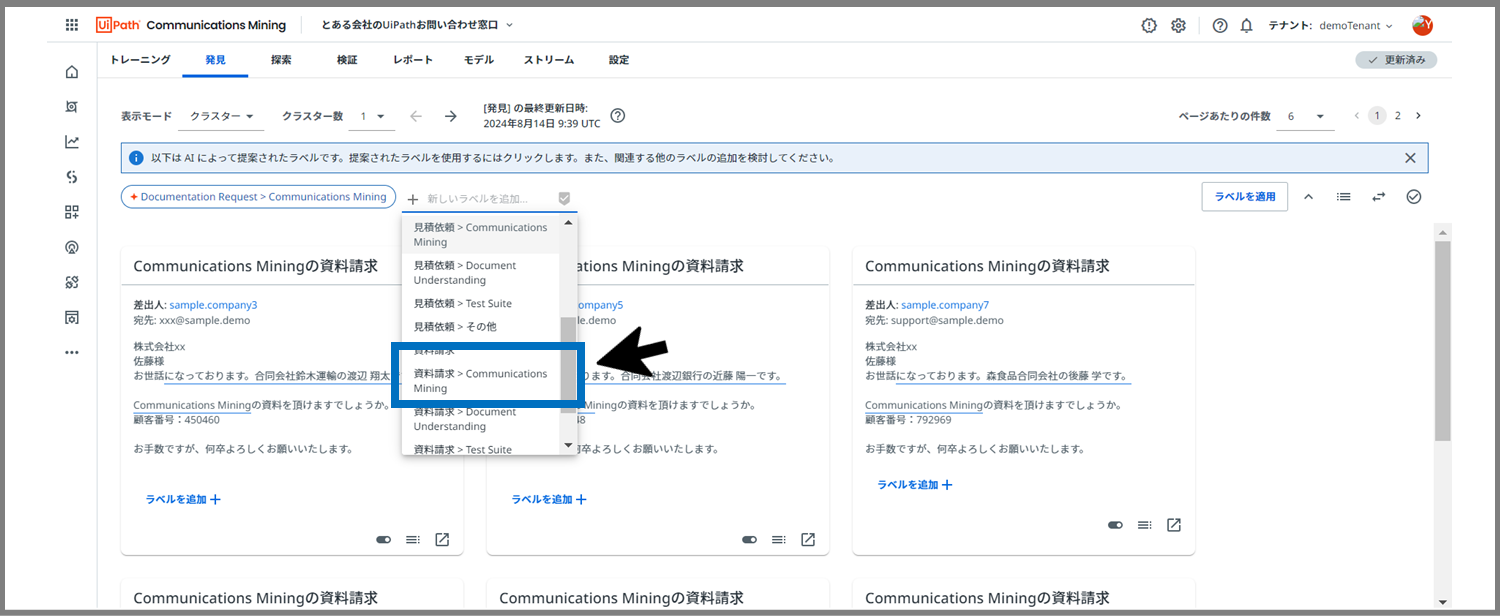
Task: Open the project name dropdown in header
Action: pyautogui.click(x=417, y=25)
